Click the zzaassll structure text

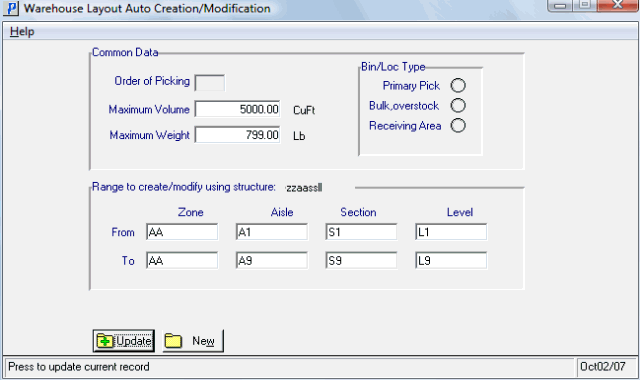[304, 188]
